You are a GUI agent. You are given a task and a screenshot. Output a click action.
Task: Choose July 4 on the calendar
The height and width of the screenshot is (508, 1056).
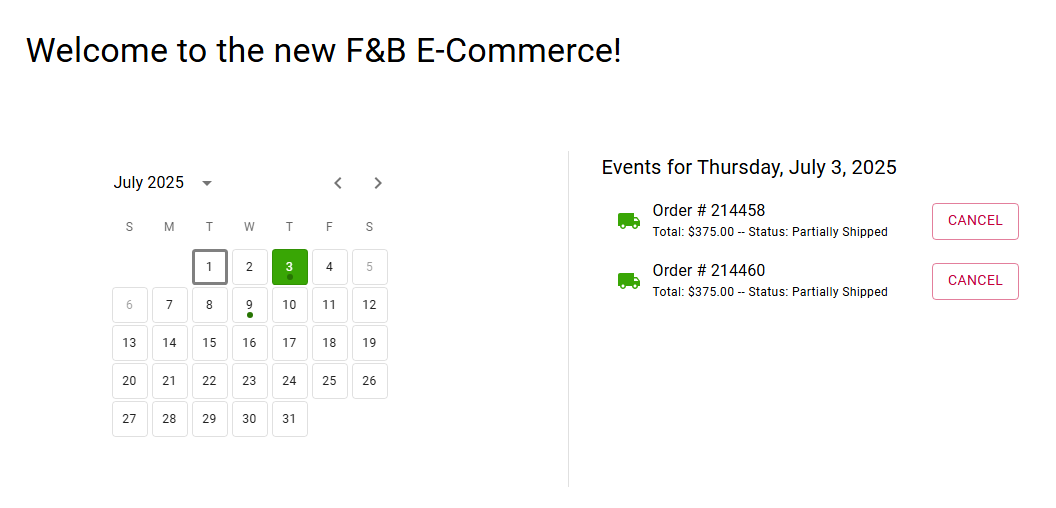[x=329, y=267]
